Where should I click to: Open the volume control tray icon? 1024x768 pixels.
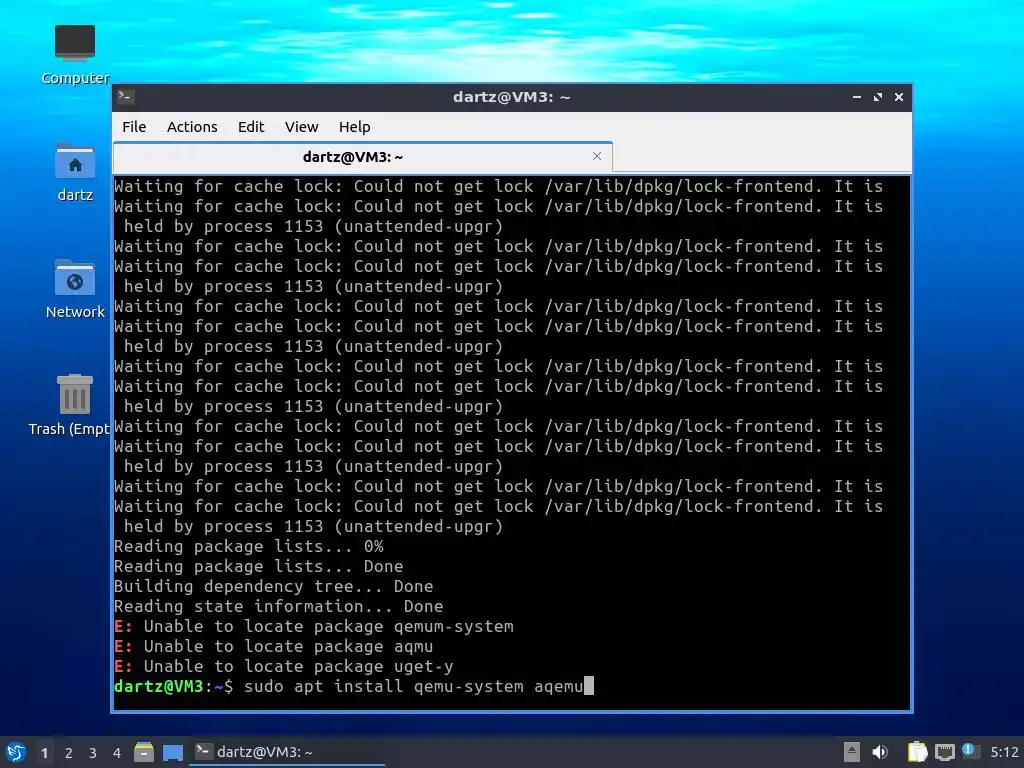pos(880,752)
